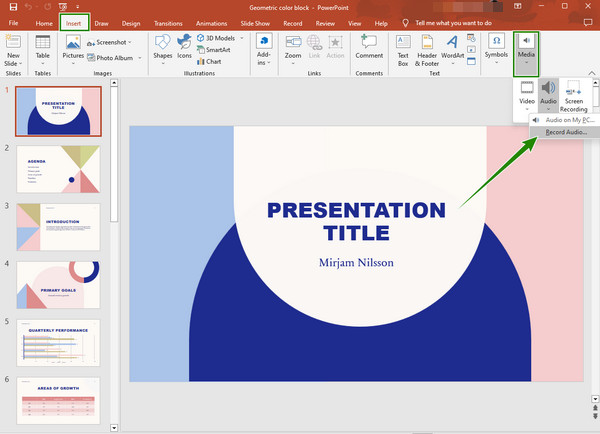Click the PRESENTATION TITLE text on slide
The height and width of the screenshot is (434, 600).
tap(356, 221)
